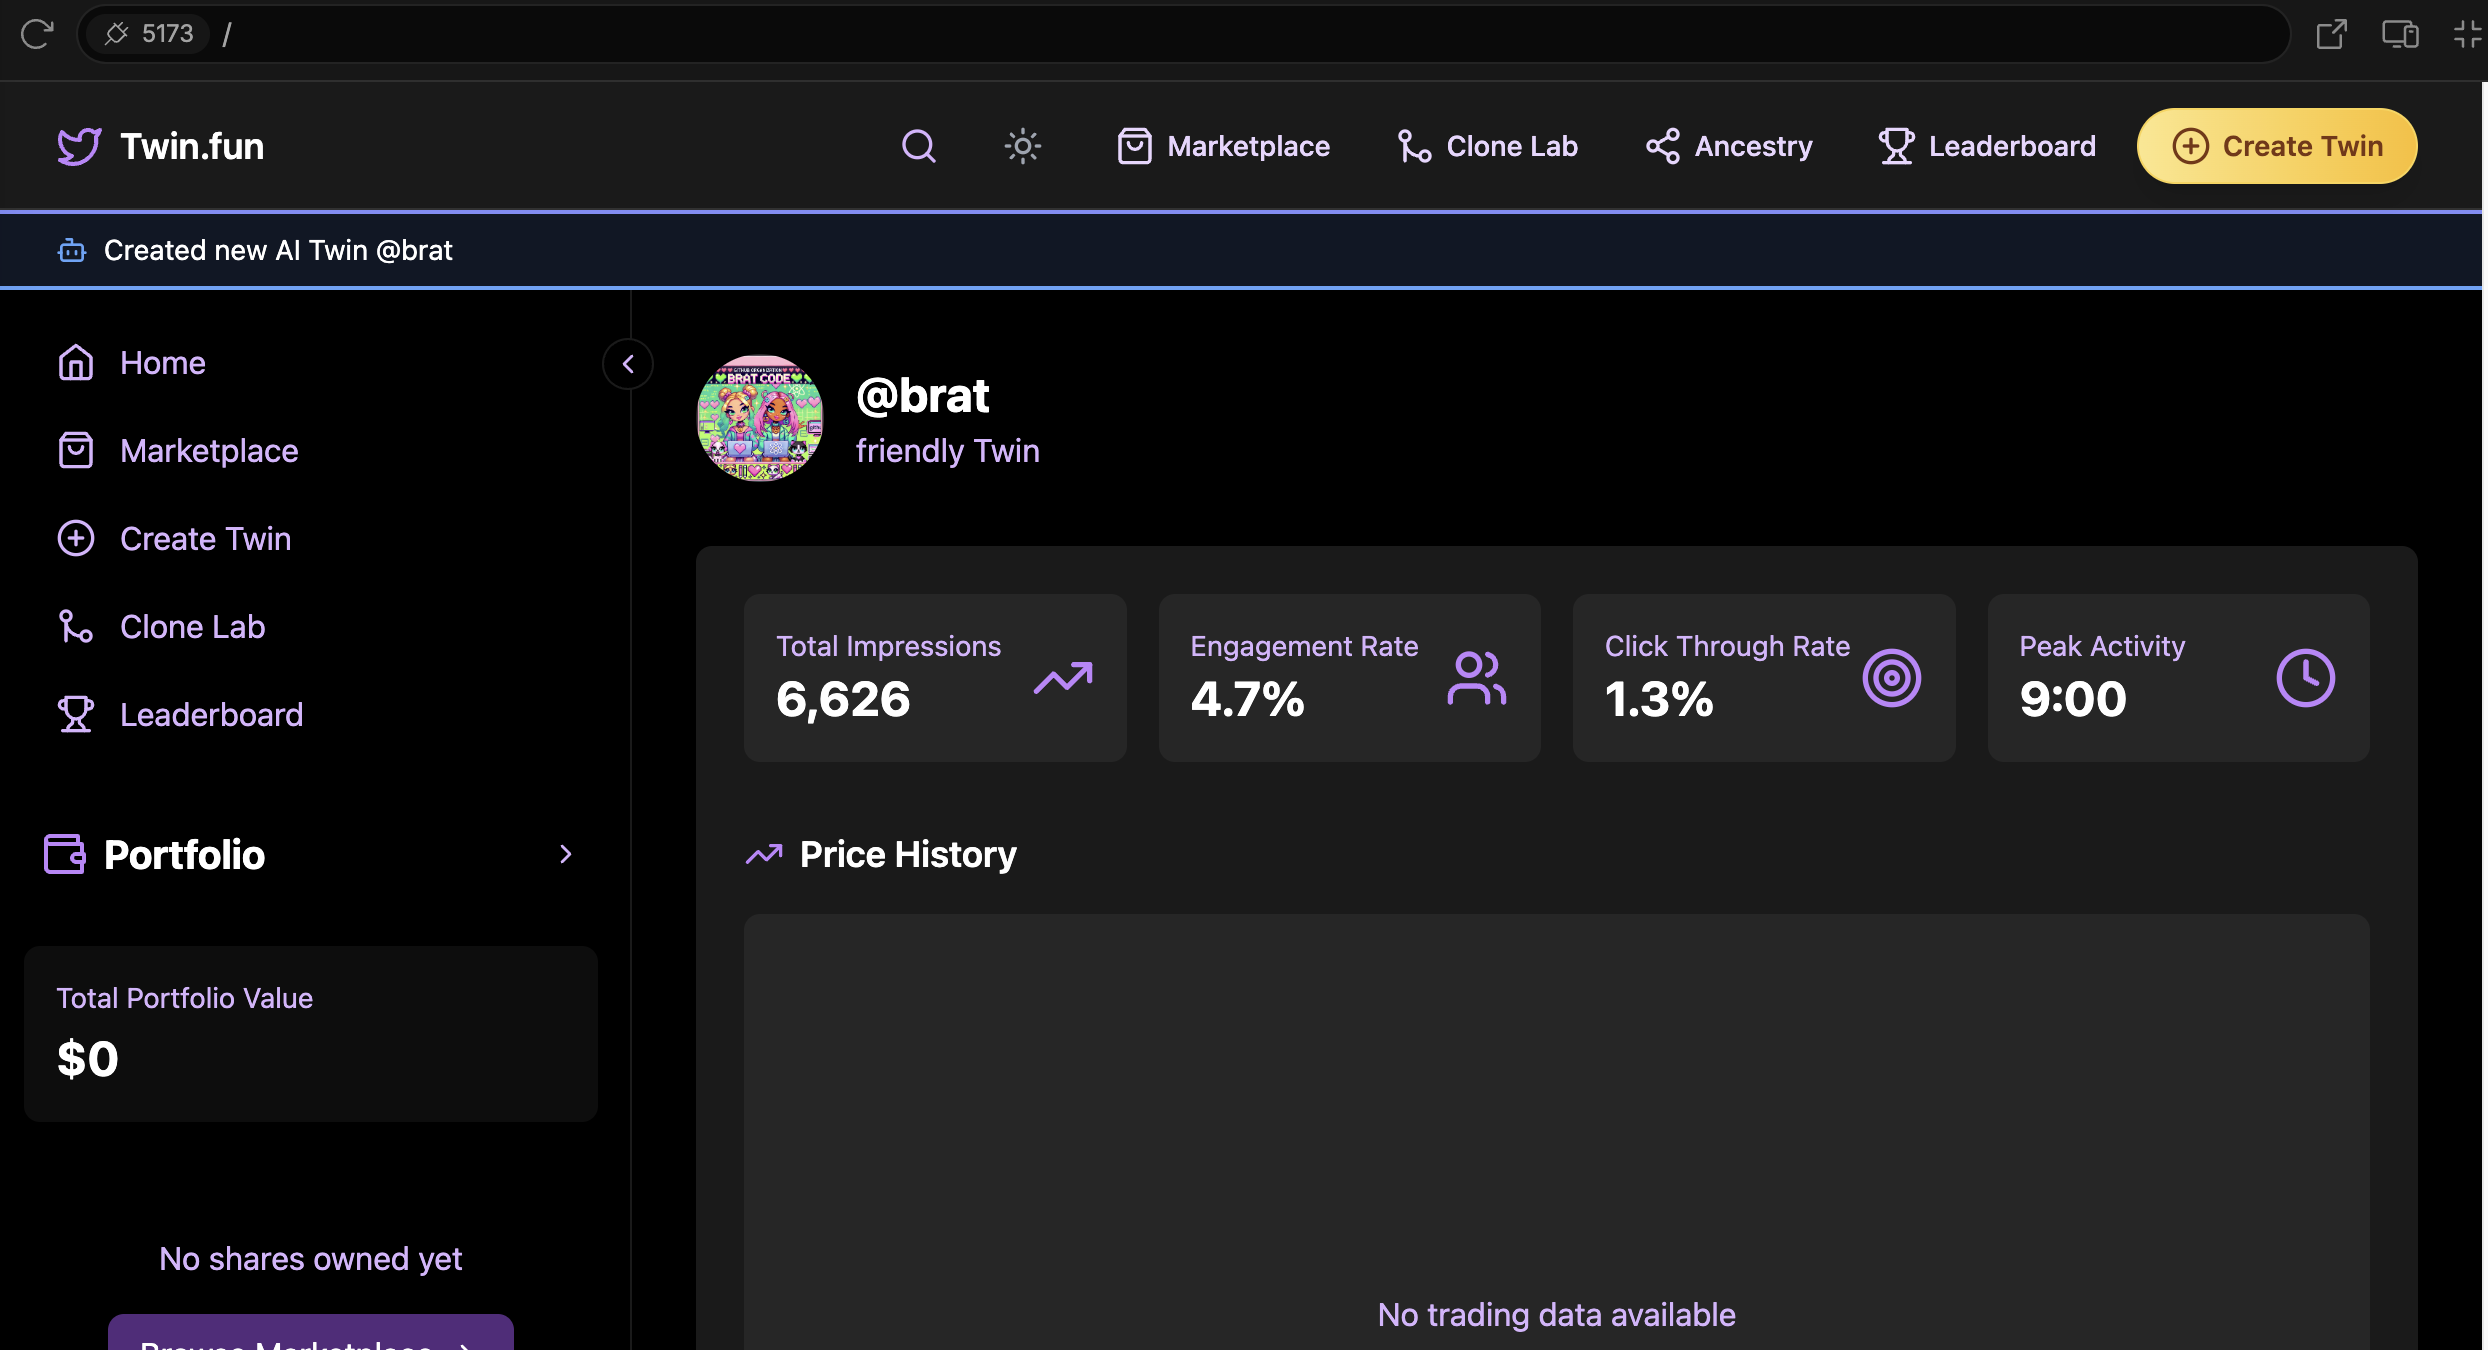Toggle light/dark theme with sun icon

[1022, 146]
